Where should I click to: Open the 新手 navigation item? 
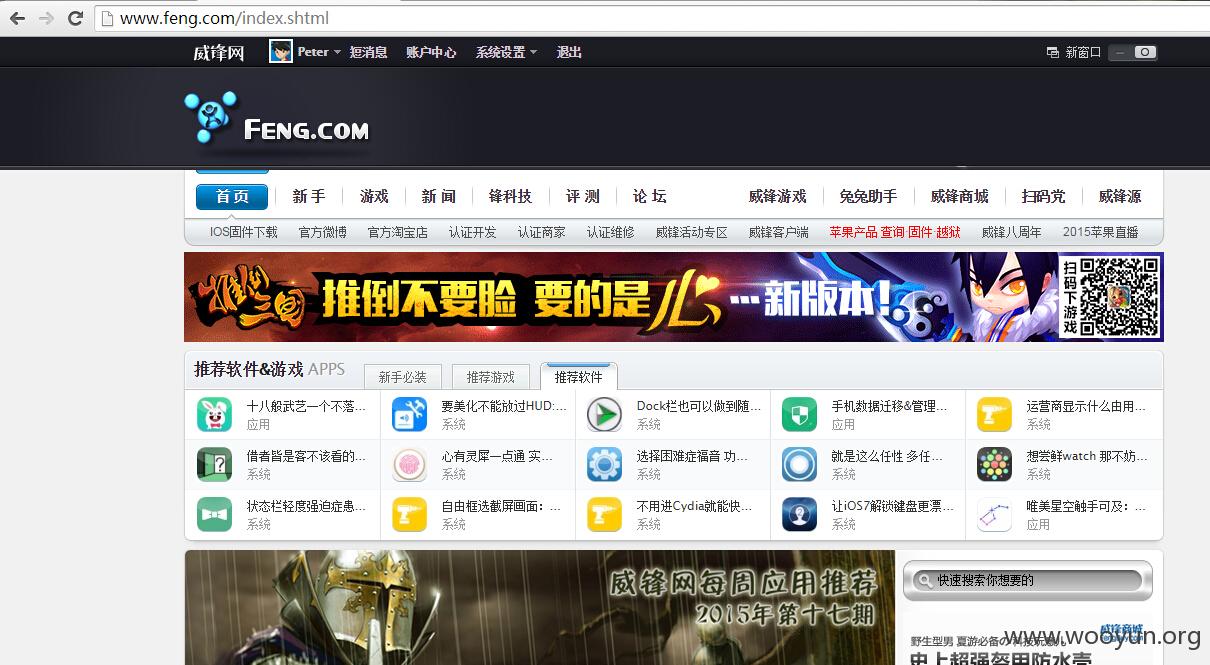pyautogui.click(x=309, y=196)
